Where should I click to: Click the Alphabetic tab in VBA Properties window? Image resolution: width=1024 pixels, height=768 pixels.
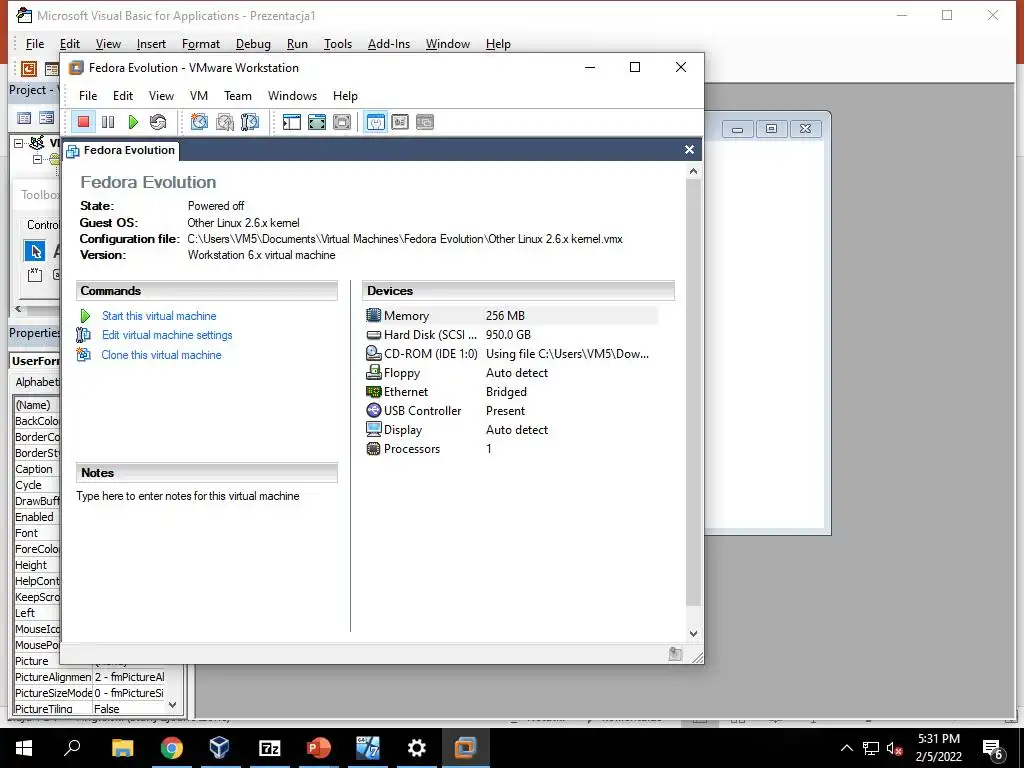(37, 382)
